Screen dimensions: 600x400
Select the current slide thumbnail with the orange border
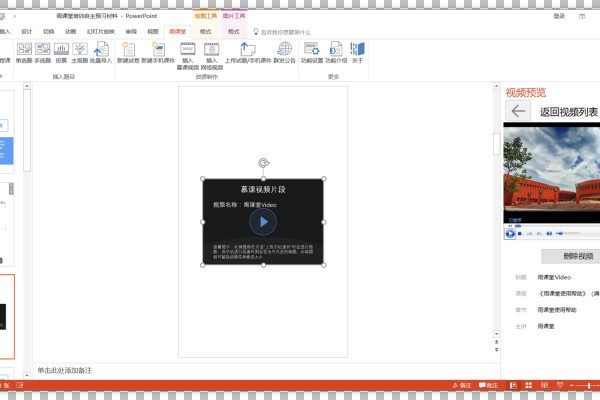pos(7,317)
